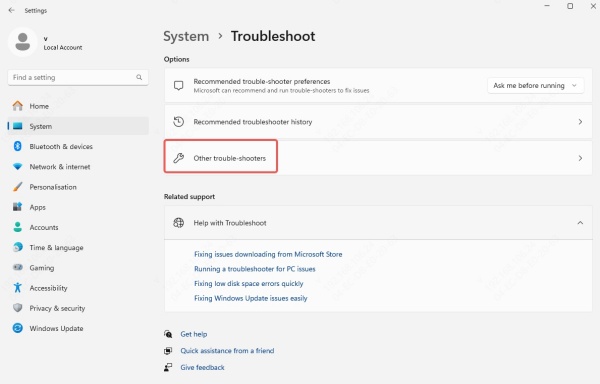
Task: Click the Privacy & security shield icon
Action: pyautogui.click(x=18, y=308)
